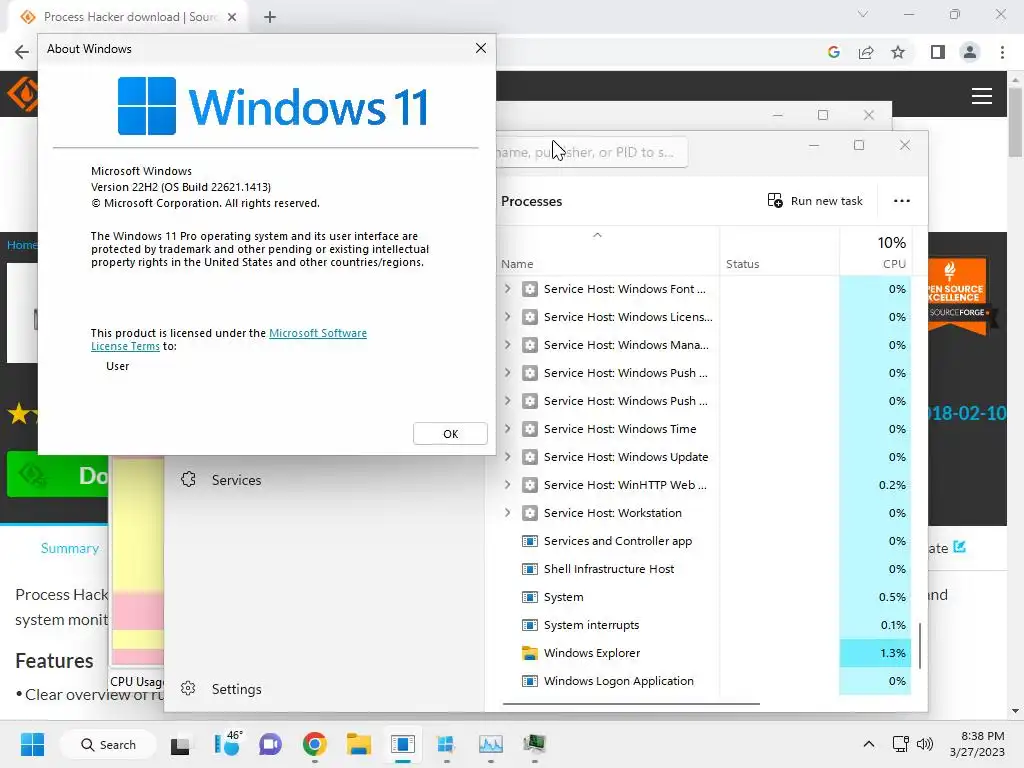Open File Explorer from the taskbar
The height and width of the screenshot is (768, 1024).
(x=359, y=744)
